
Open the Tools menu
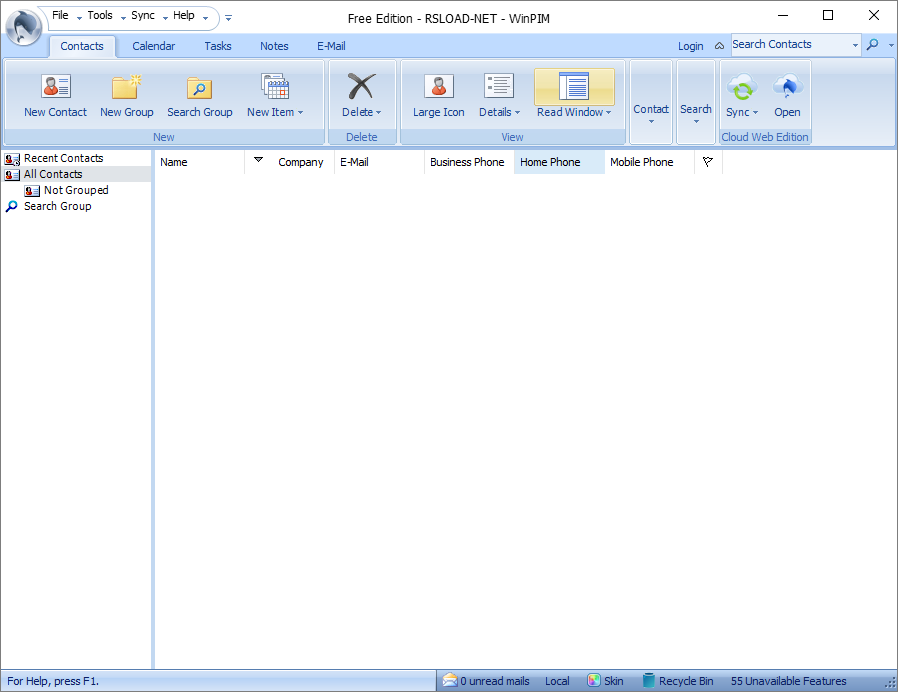(x=100, y=15)
